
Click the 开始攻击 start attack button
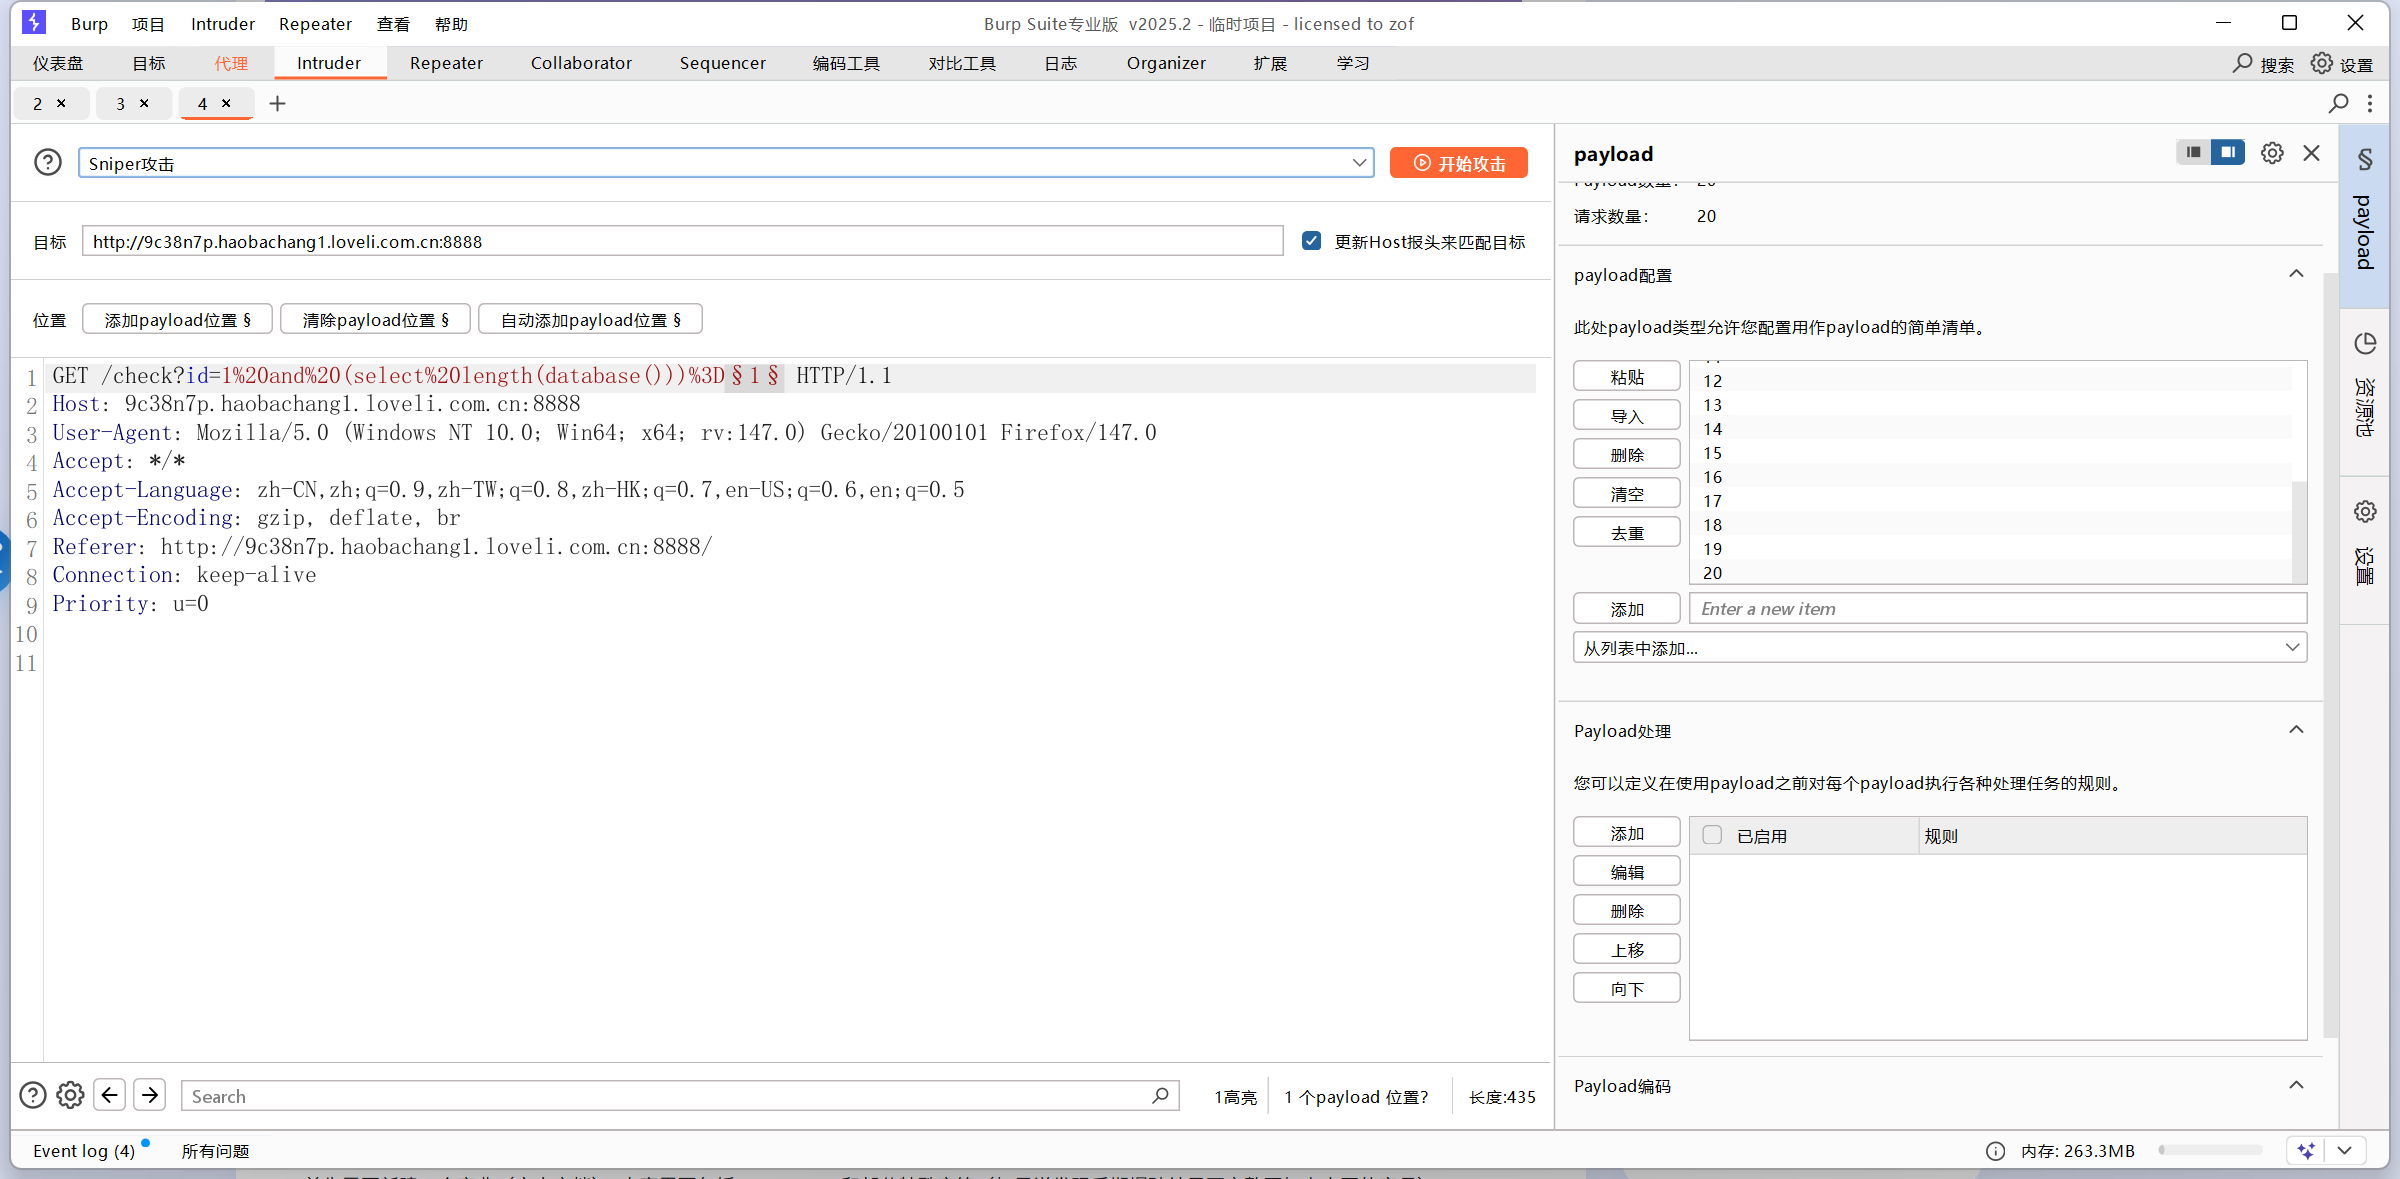1459,163
